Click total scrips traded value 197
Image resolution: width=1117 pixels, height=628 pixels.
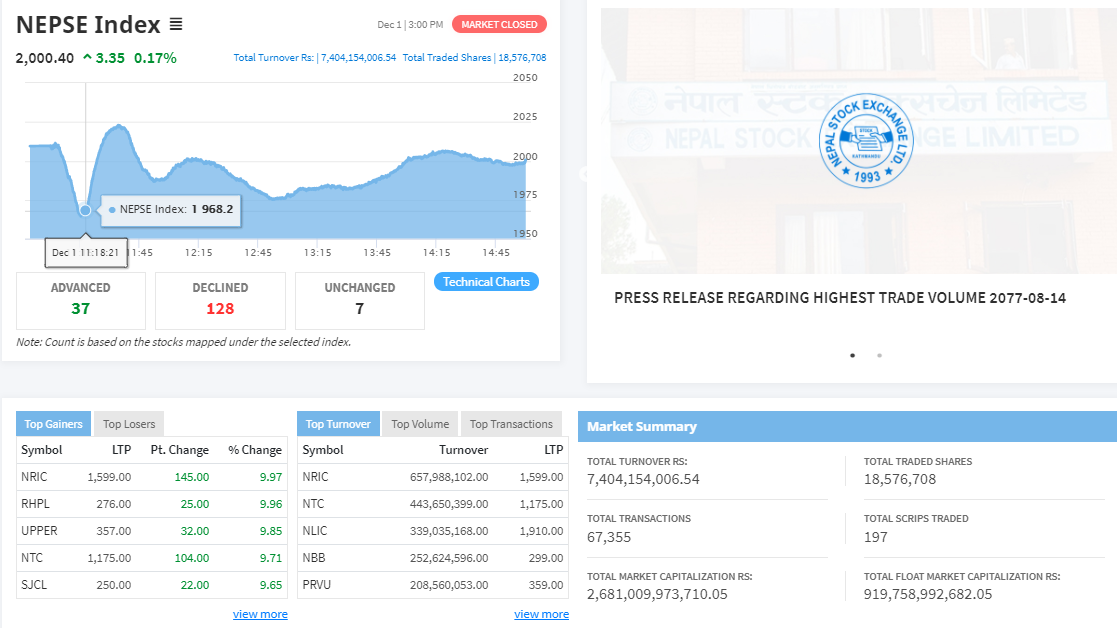[x=876, y=538]
